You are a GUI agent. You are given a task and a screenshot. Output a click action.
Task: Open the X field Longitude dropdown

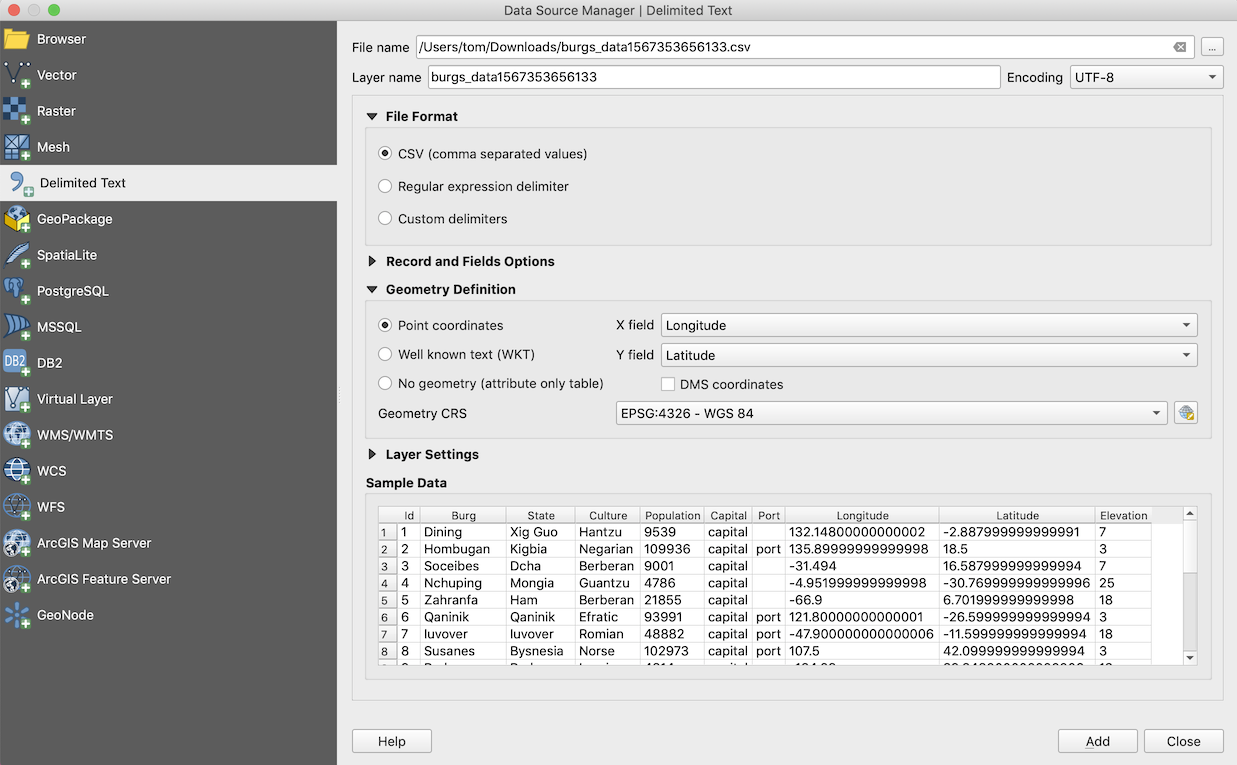[x=929, y=325]
